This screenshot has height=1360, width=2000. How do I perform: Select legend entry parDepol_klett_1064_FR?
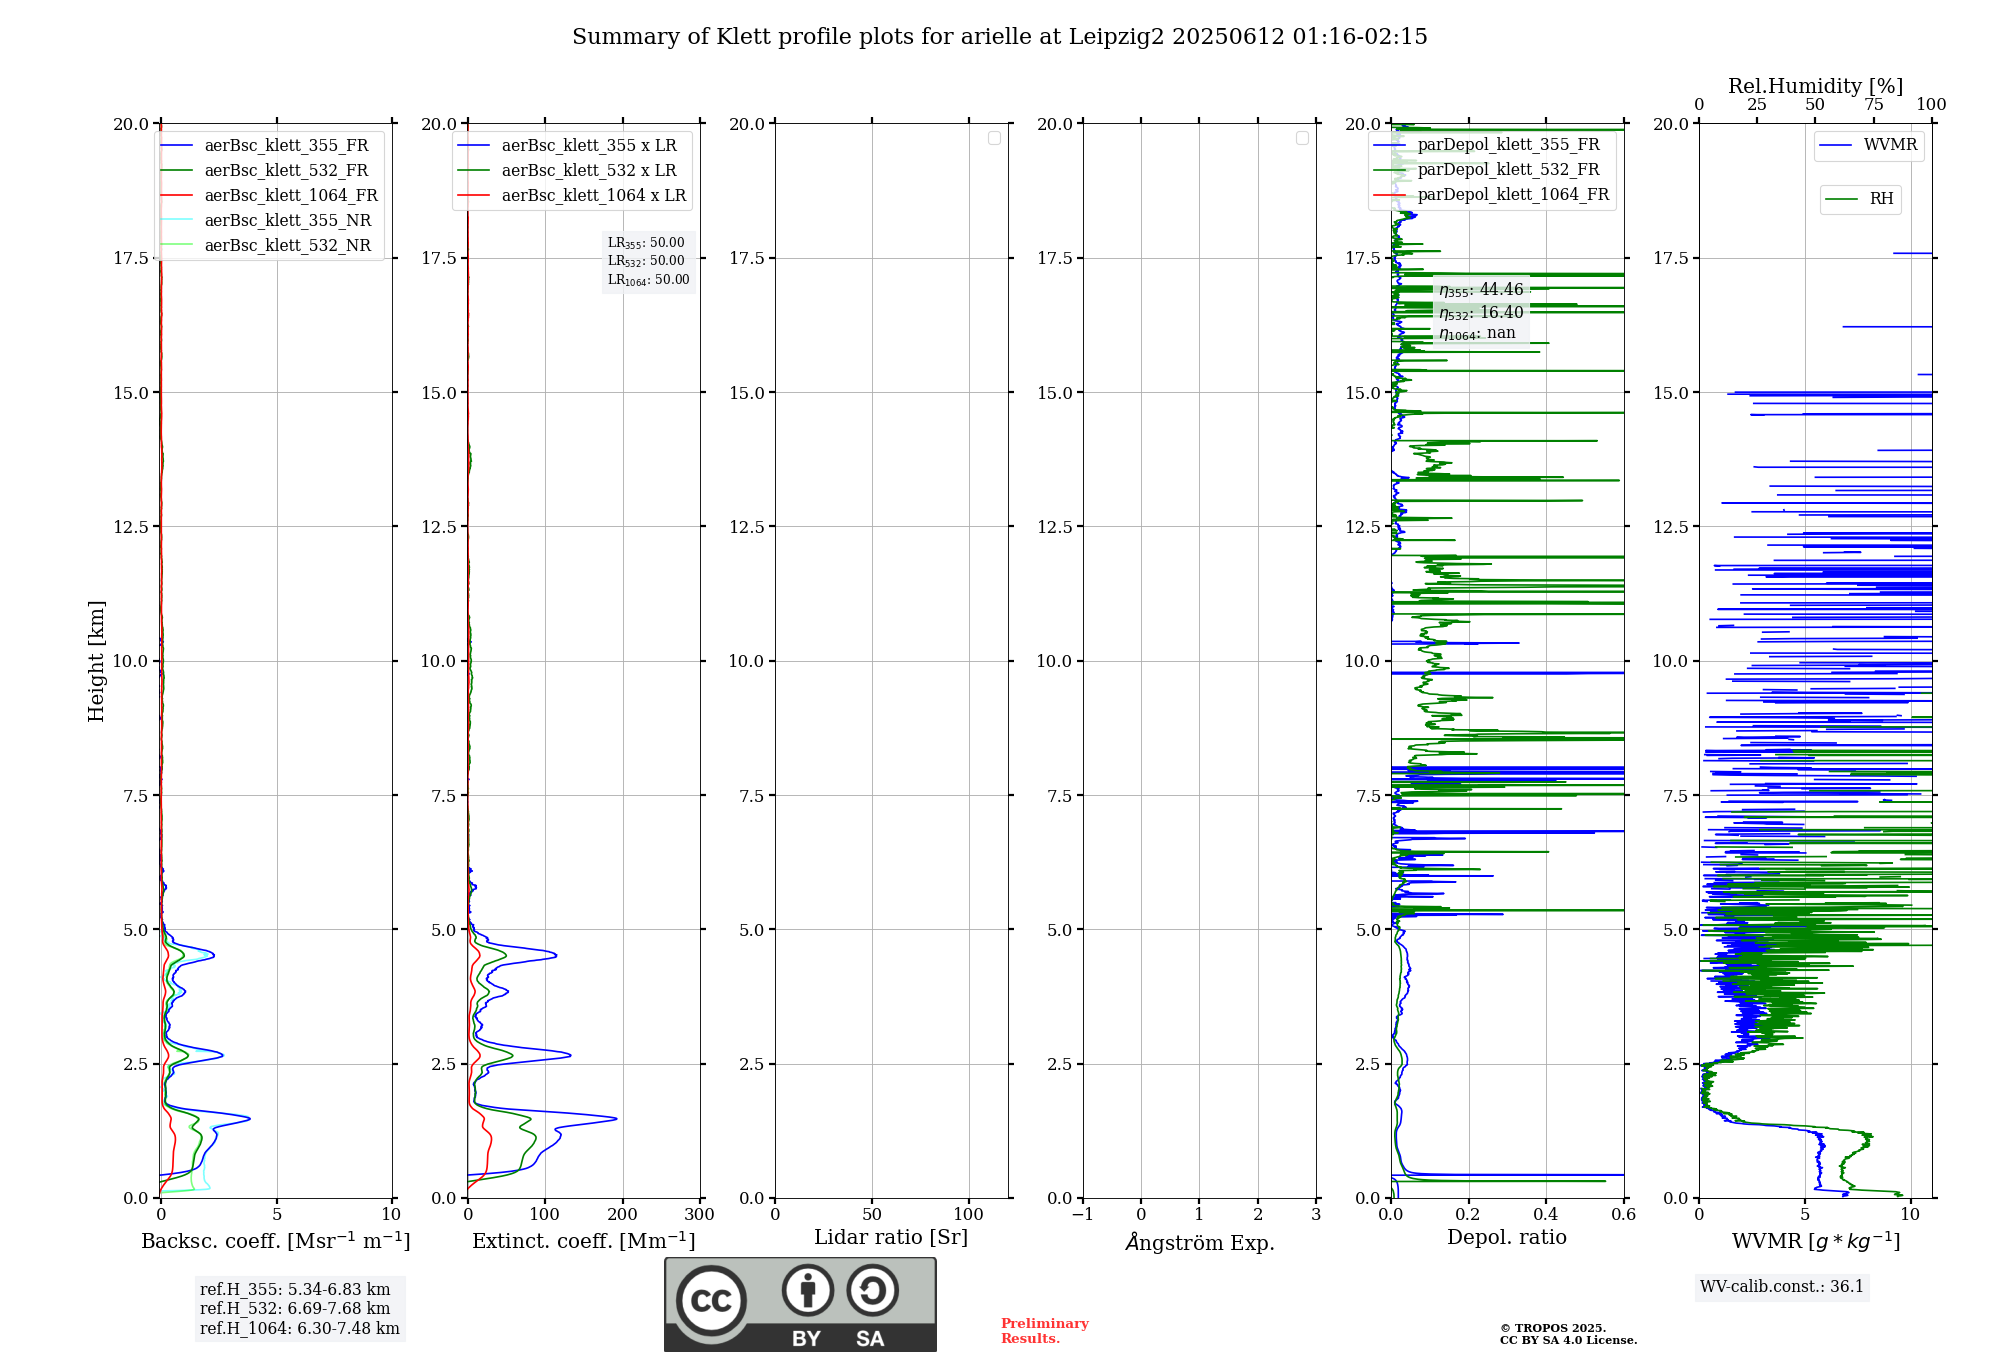point(1513,195)
